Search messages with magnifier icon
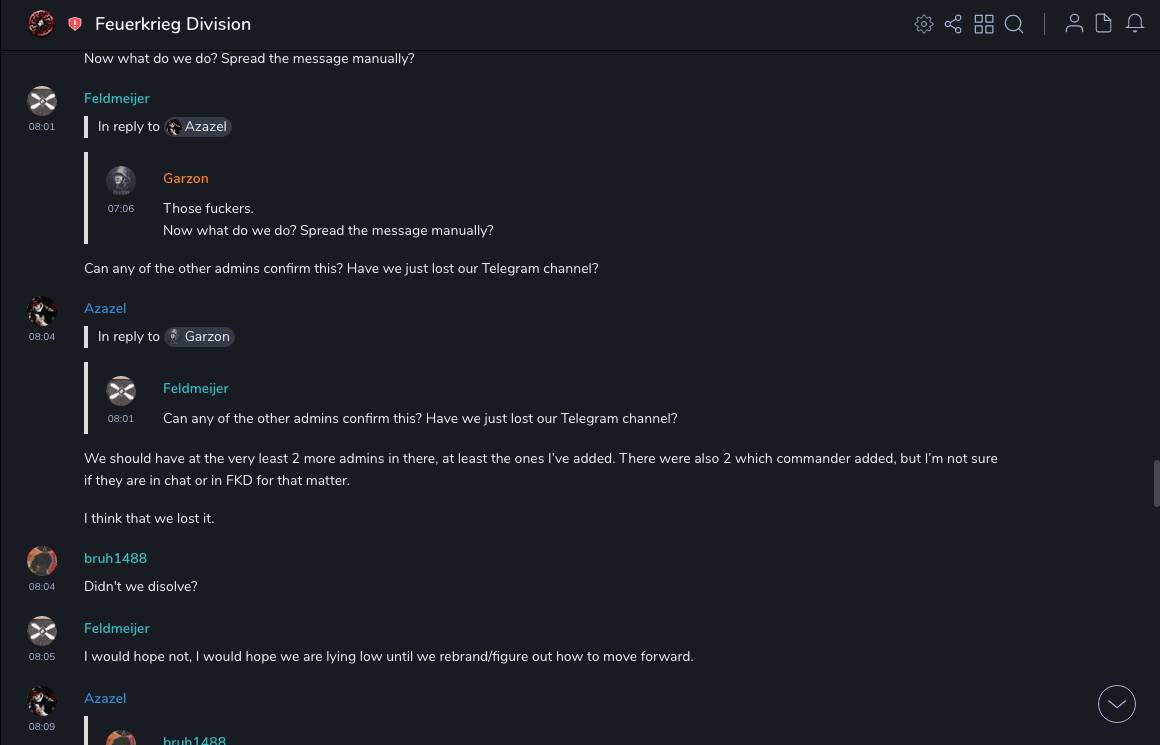Viewport: 1160px width, 745px height. pos(1014,24)
